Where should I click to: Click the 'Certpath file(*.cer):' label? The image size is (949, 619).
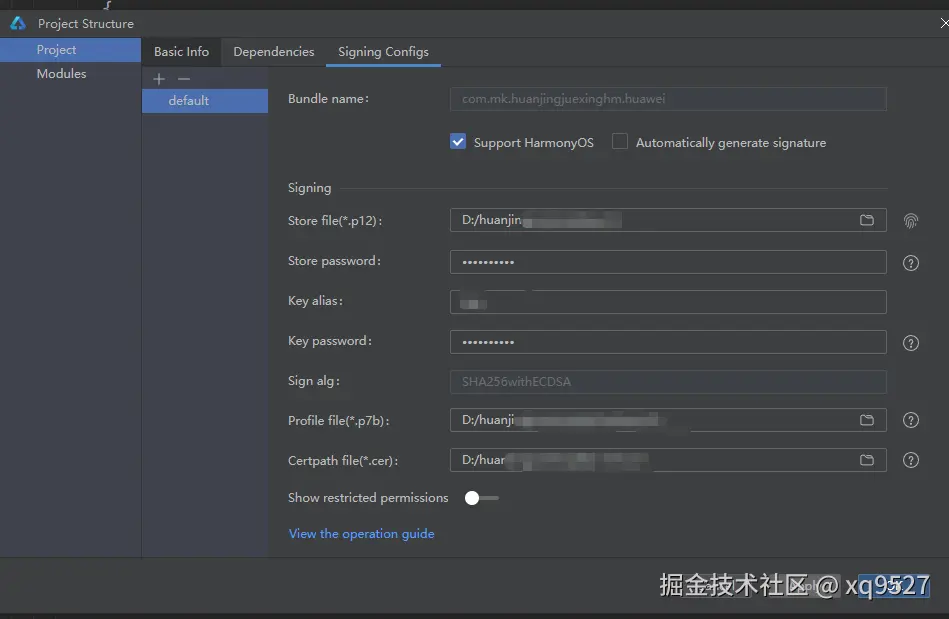pos(343,460)
